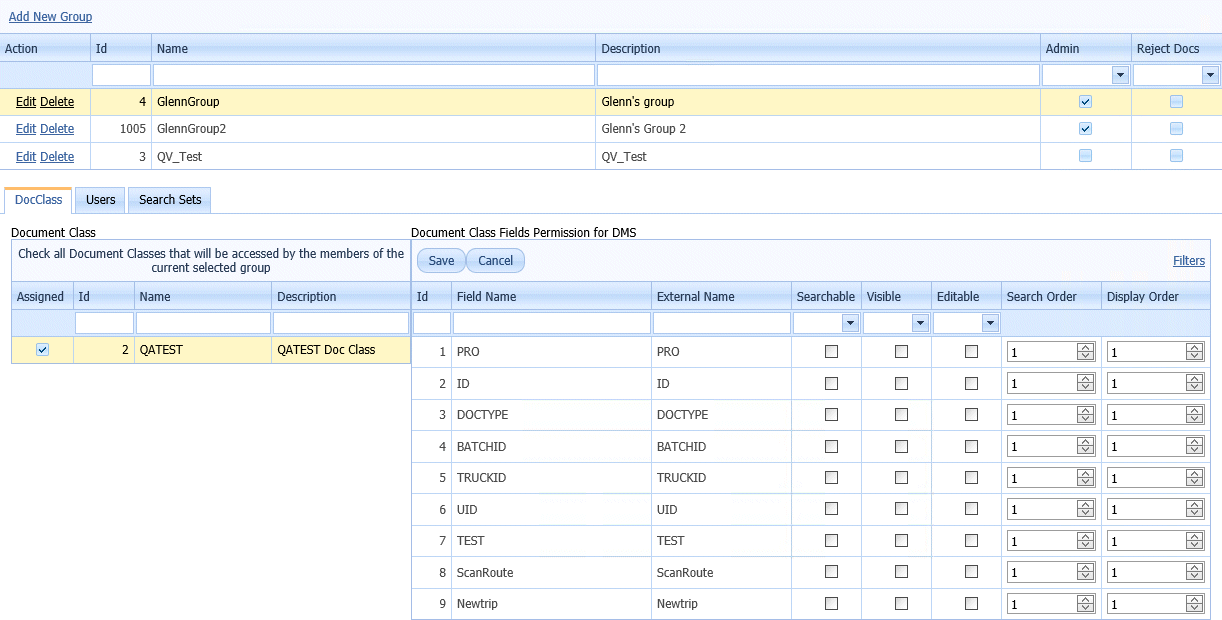This screenshot has height=620, width=1222.
Task: Decrease Display Order for Newtrip field
Action: 1194,609
